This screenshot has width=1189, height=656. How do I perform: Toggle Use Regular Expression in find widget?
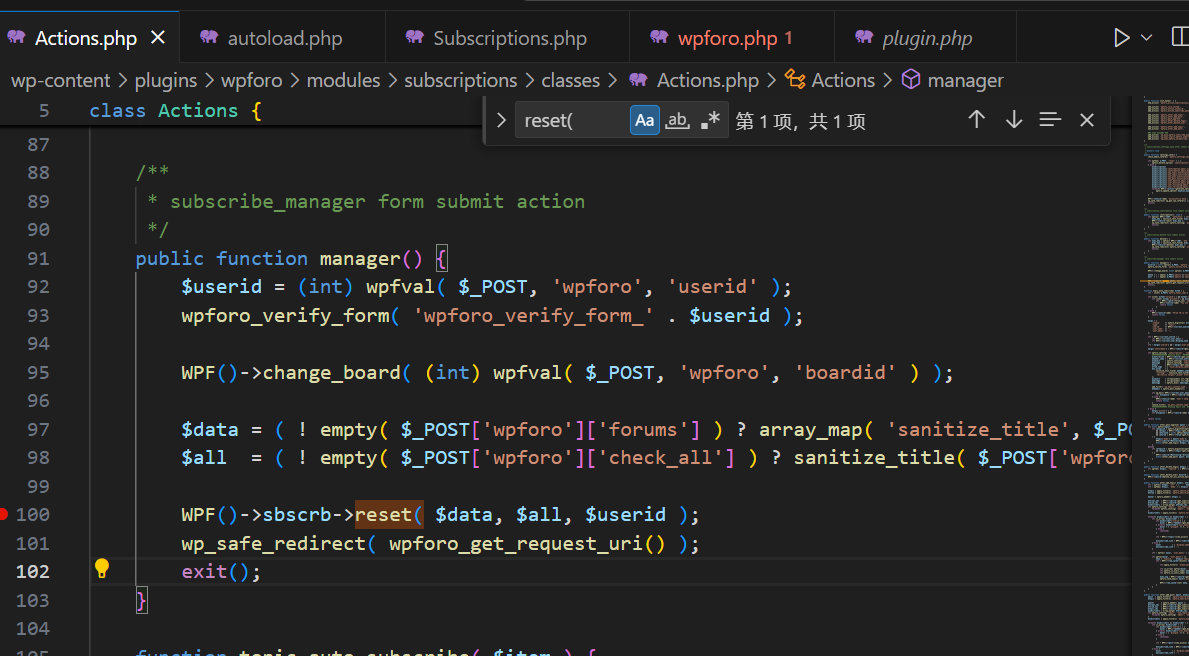[x=710, y=120]
